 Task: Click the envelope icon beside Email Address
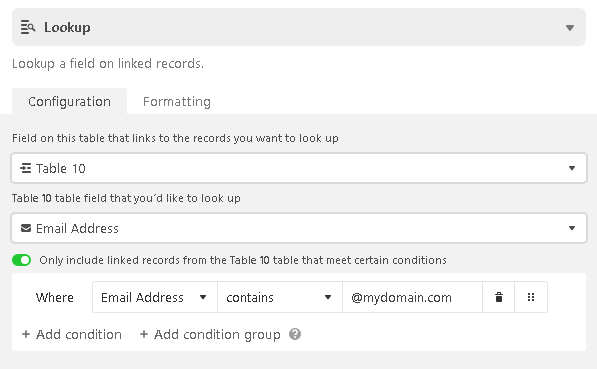point(26,228)
